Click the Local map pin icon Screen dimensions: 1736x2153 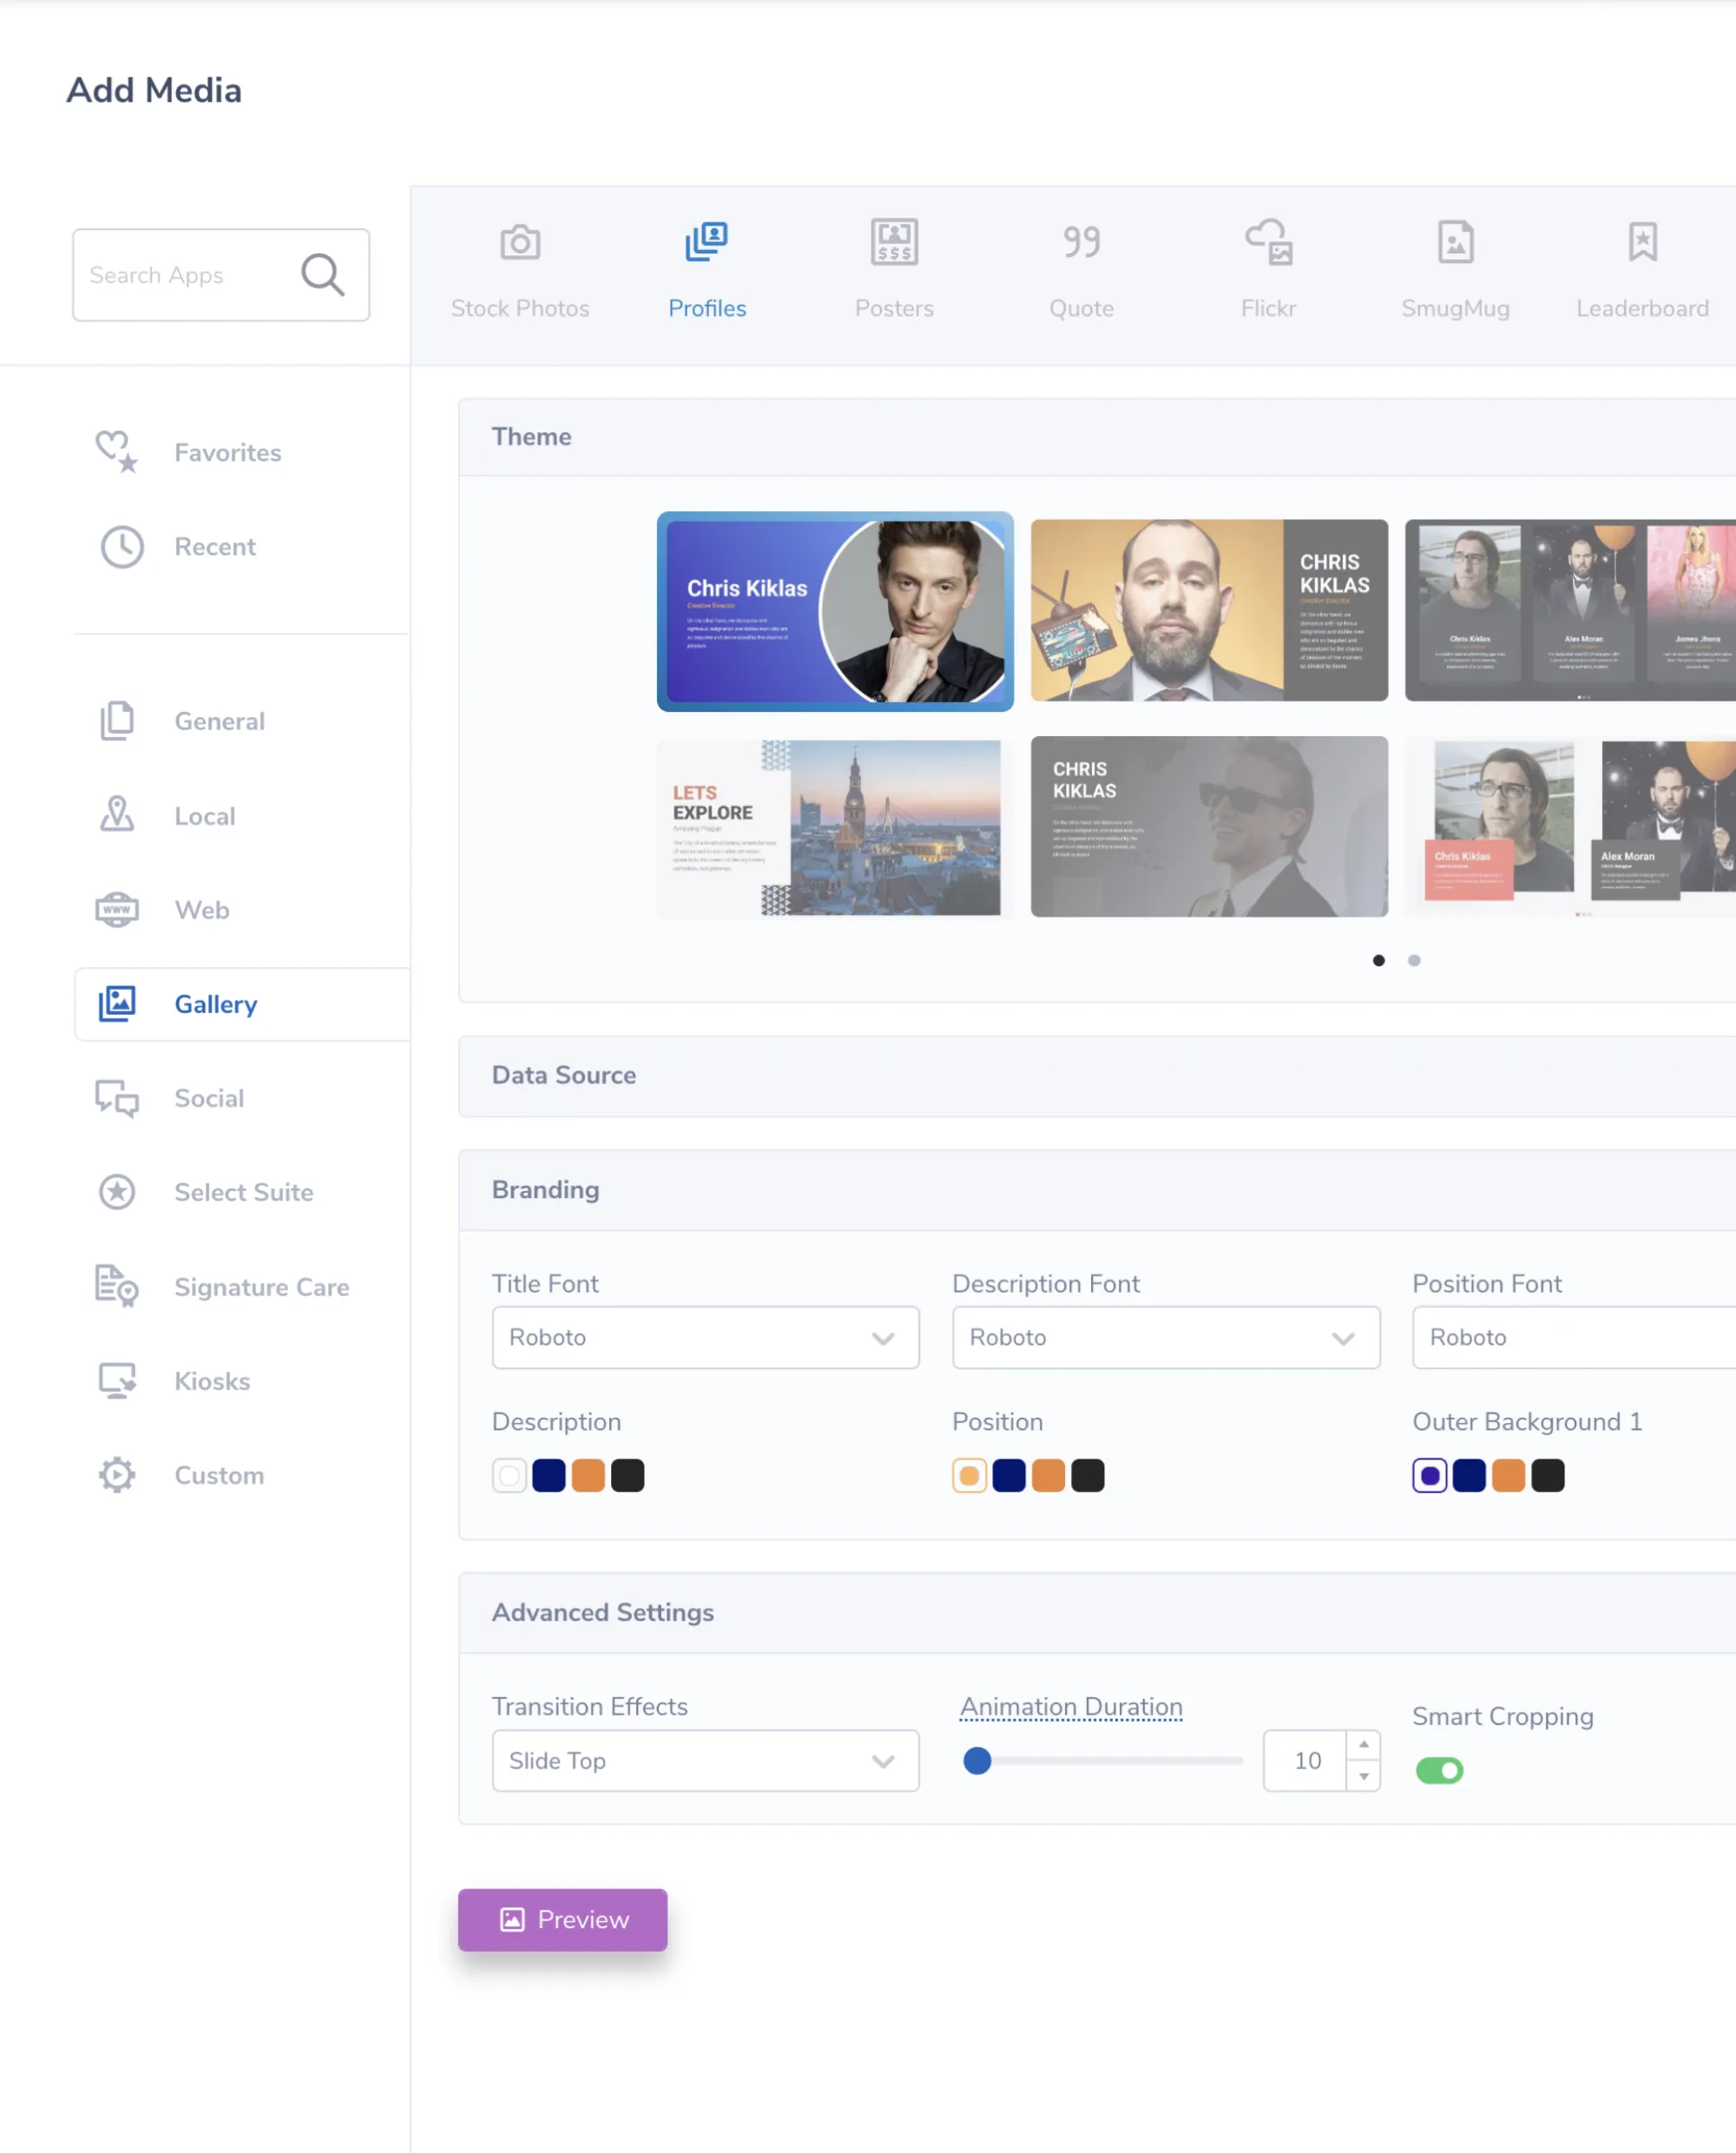(117, 814)
